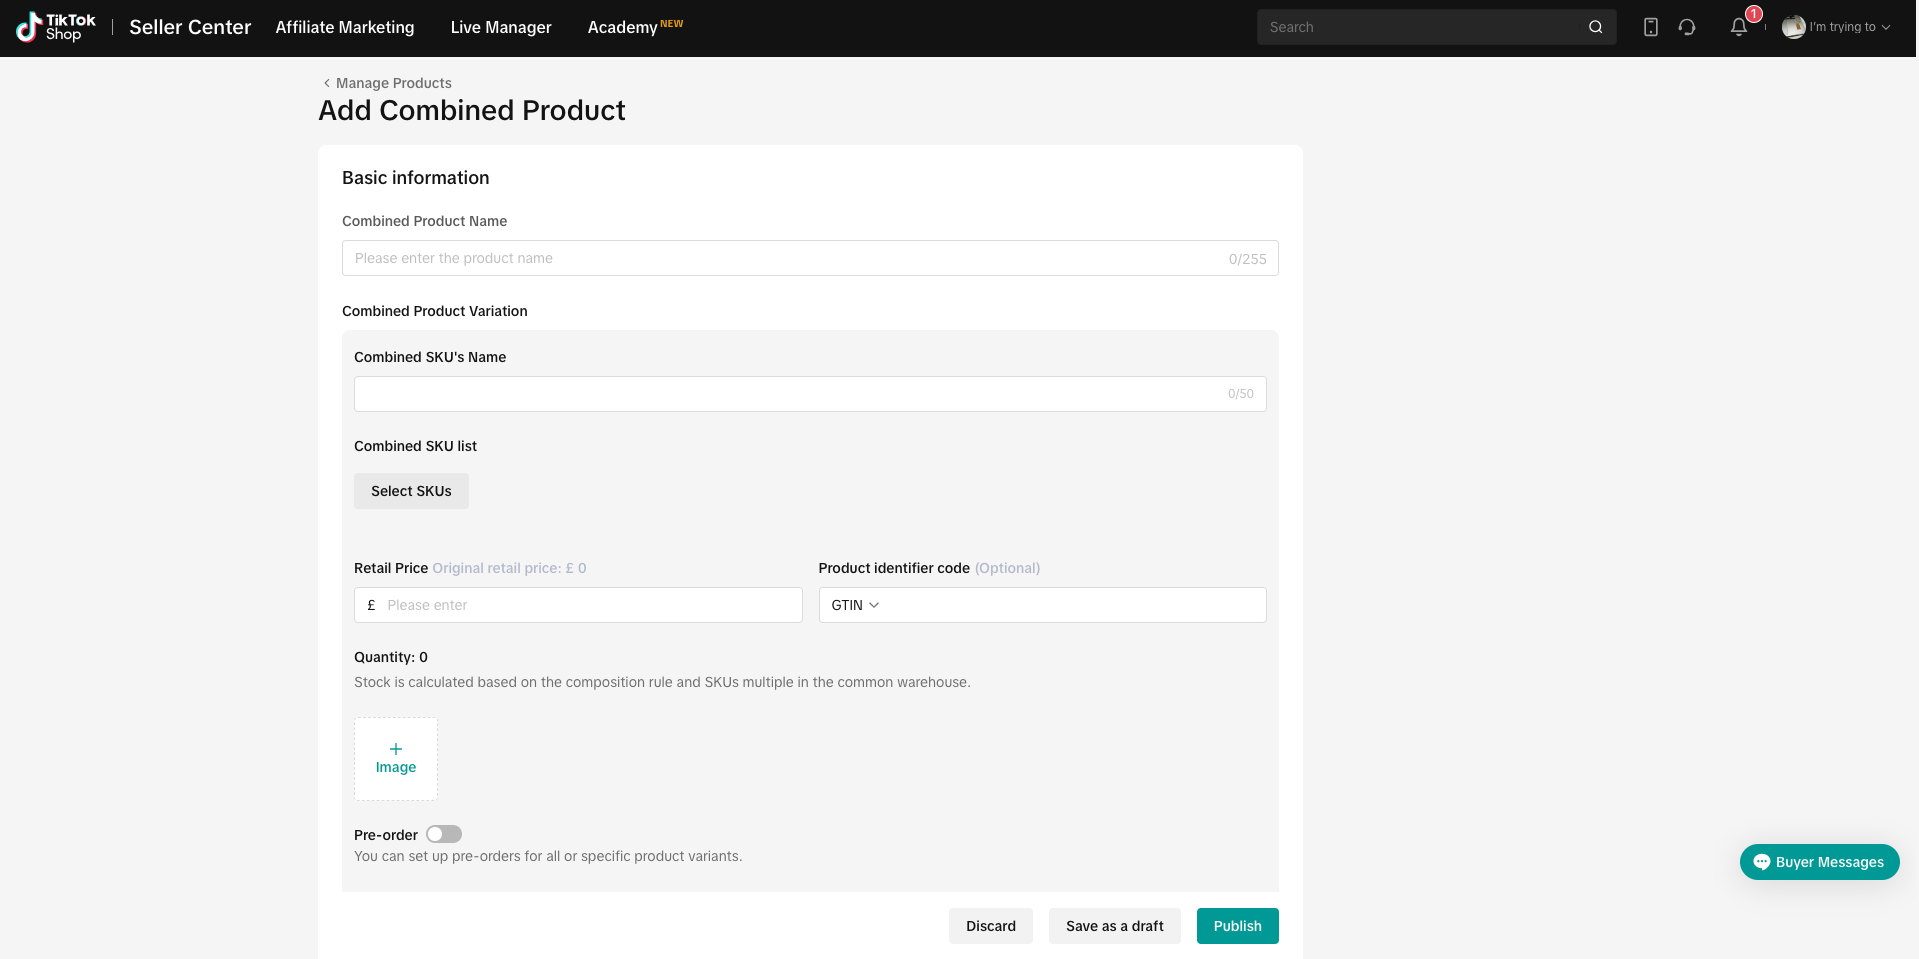Open the notifications bell
This screenshot has height=959, width=1919.
click(x=1739, y=27)
